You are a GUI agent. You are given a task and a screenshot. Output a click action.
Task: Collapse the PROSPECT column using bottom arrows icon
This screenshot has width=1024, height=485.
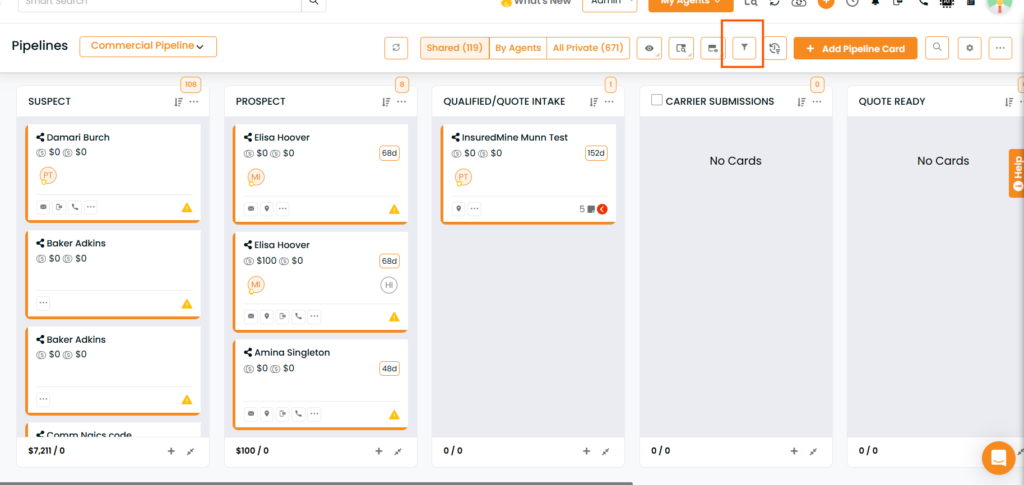(x=398, y=451)
